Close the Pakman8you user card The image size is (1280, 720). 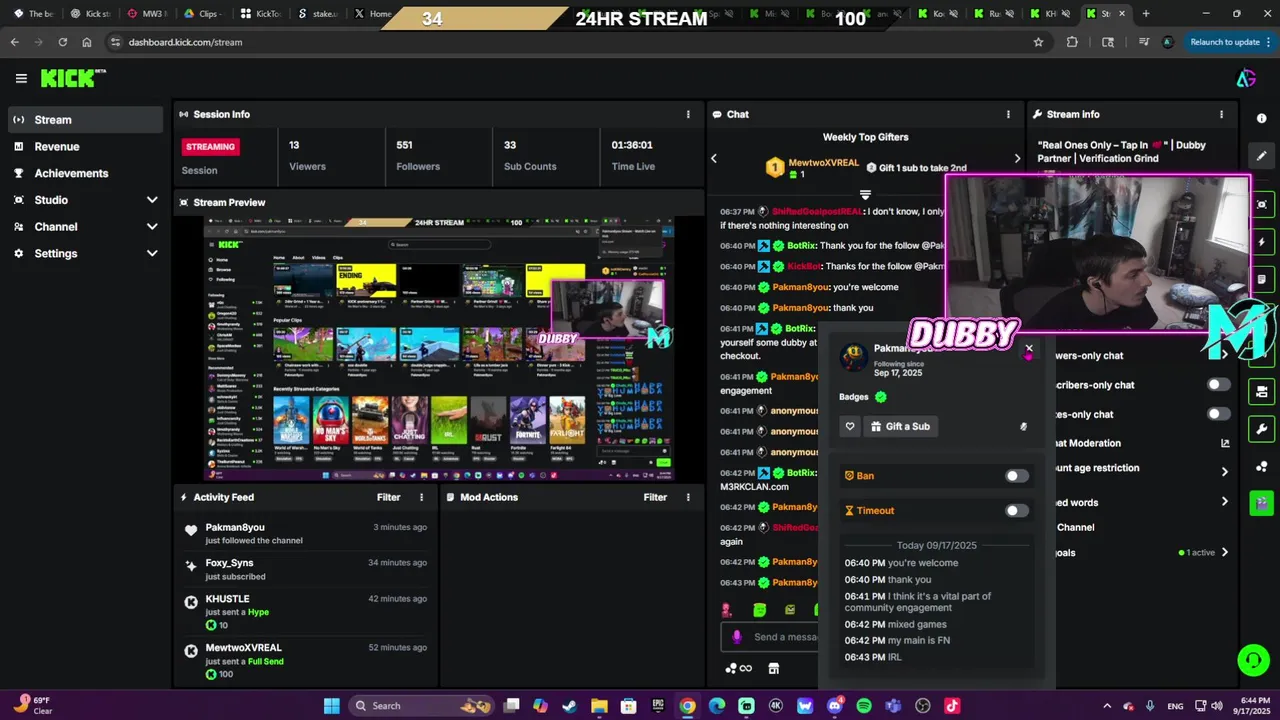tap(1029, 349)
